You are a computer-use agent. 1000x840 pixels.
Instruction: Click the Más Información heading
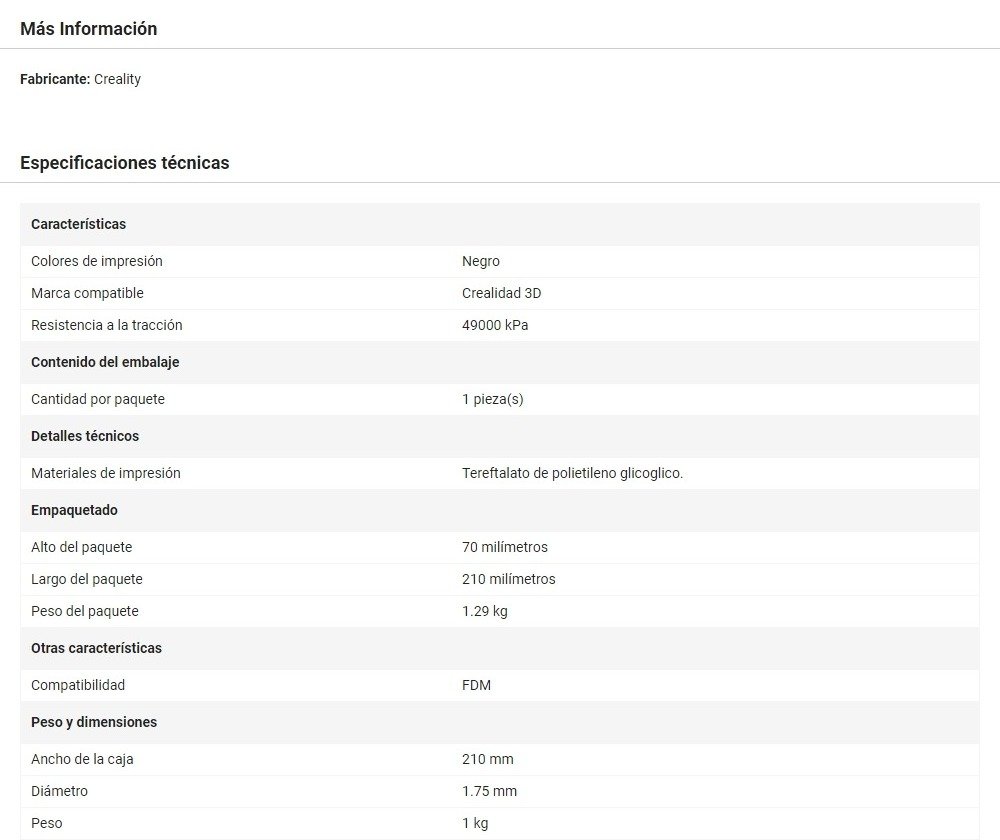(x=88, y=29)
